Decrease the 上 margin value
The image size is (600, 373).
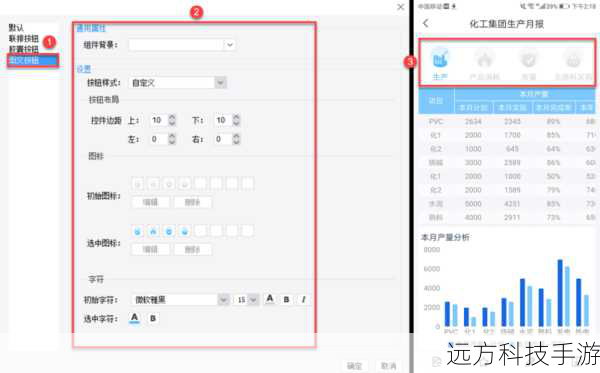[x=172, y=123]
